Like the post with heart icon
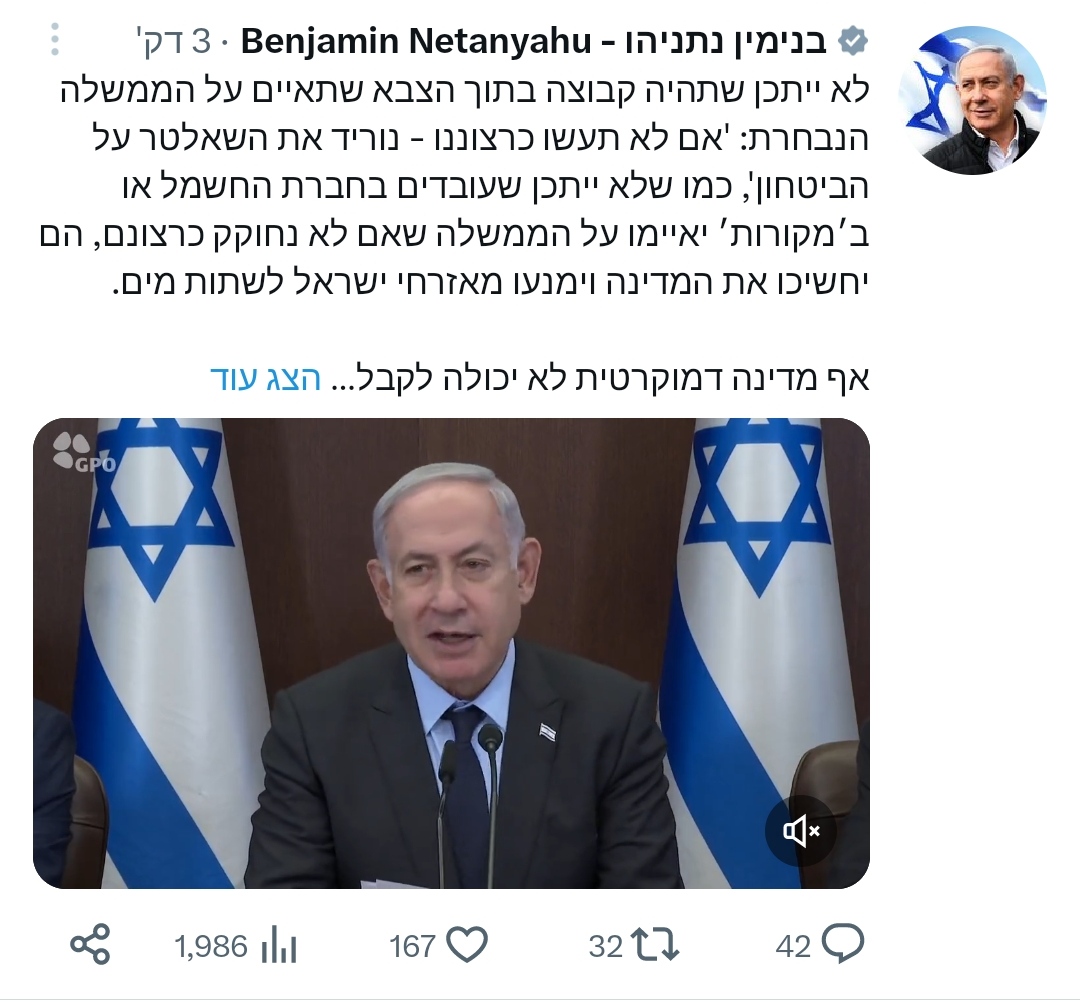Viewport: 1080px width, 1004px height. (468, 945)
